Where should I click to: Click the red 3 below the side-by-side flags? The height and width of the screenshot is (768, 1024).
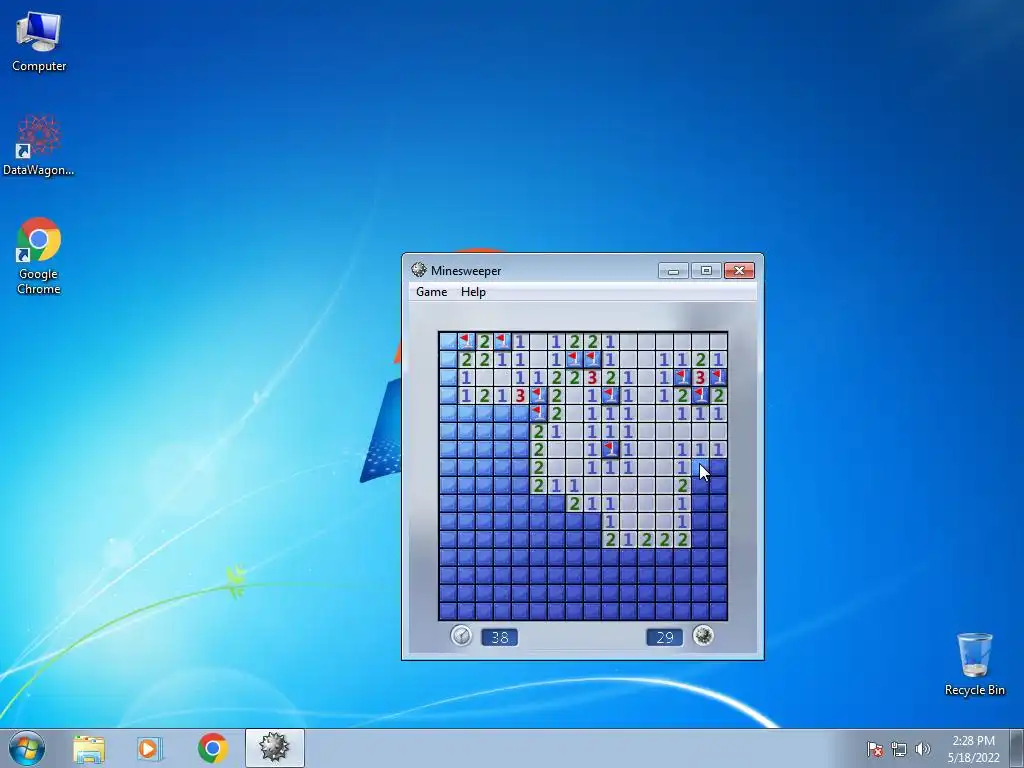pyautogui.click(x=592, y=377)
